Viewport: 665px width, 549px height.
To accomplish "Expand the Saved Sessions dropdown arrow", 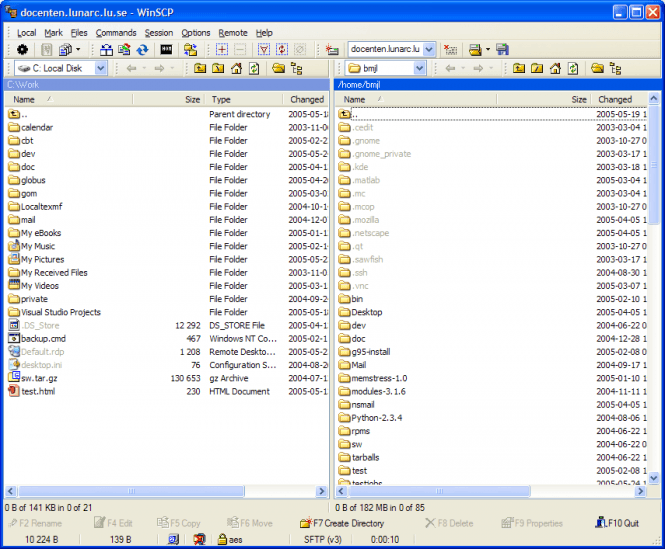I will coord(488,50).
